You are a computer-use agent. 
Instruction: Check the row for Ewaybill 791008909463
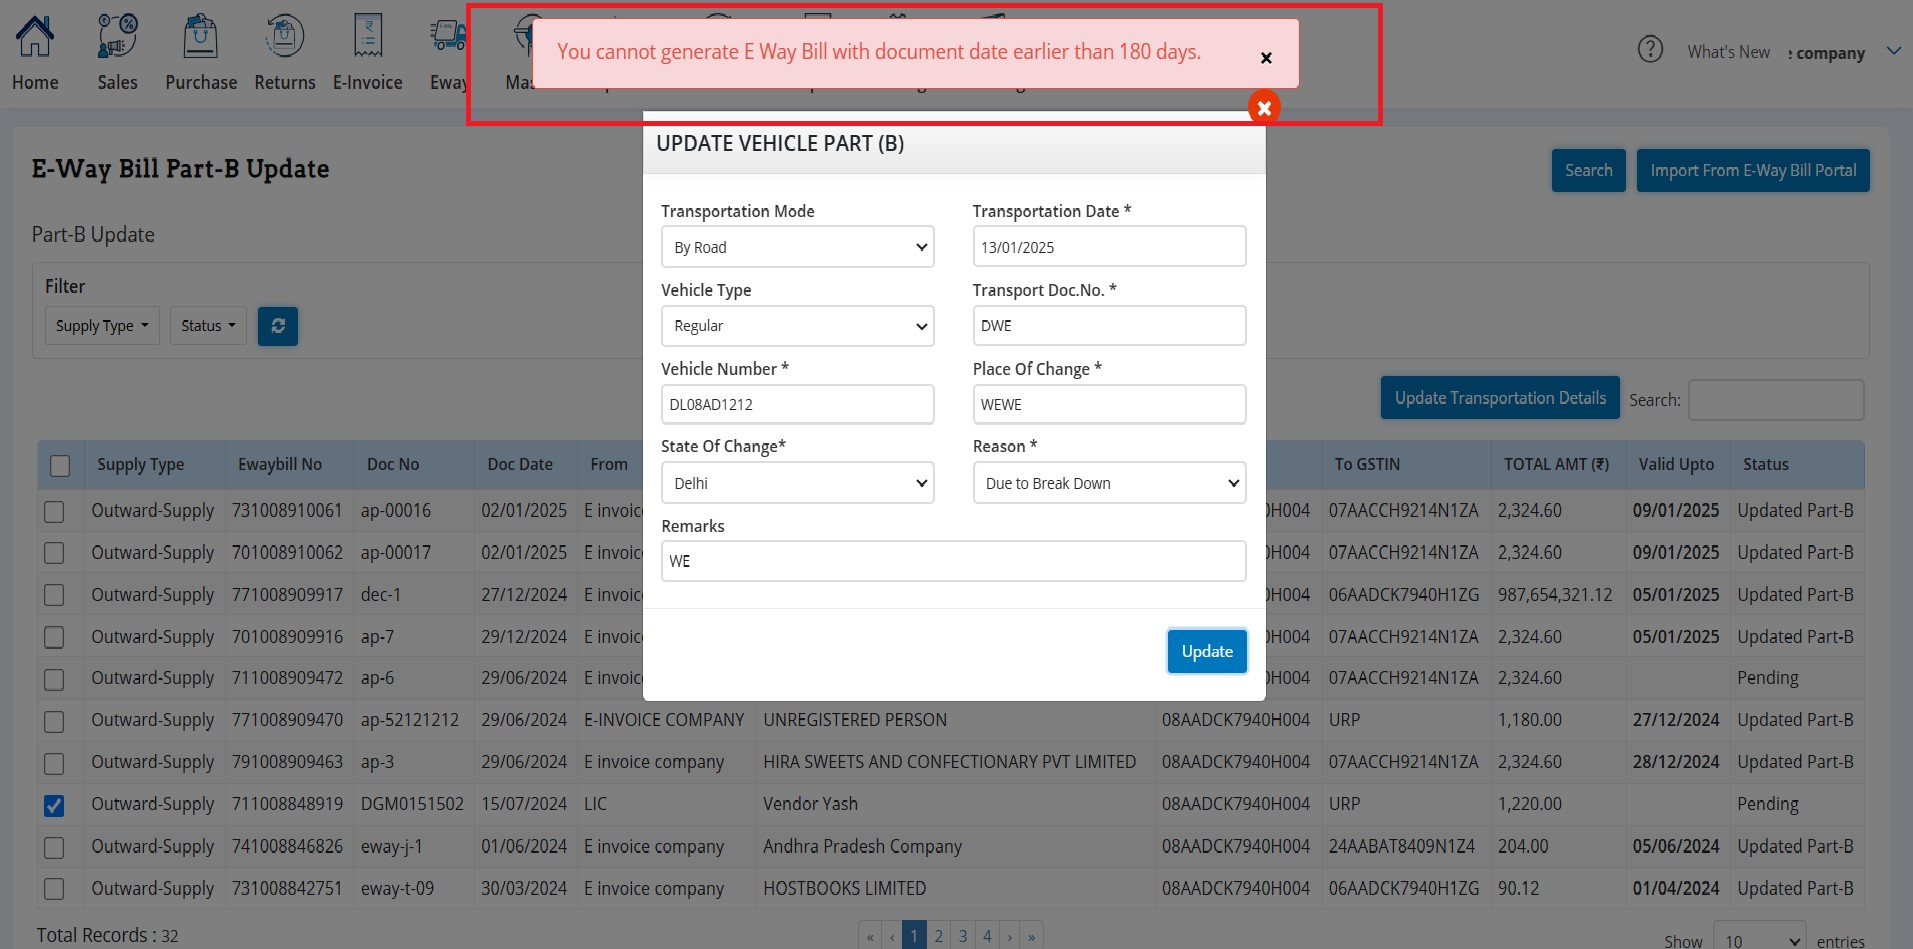(x=54, y=763)
